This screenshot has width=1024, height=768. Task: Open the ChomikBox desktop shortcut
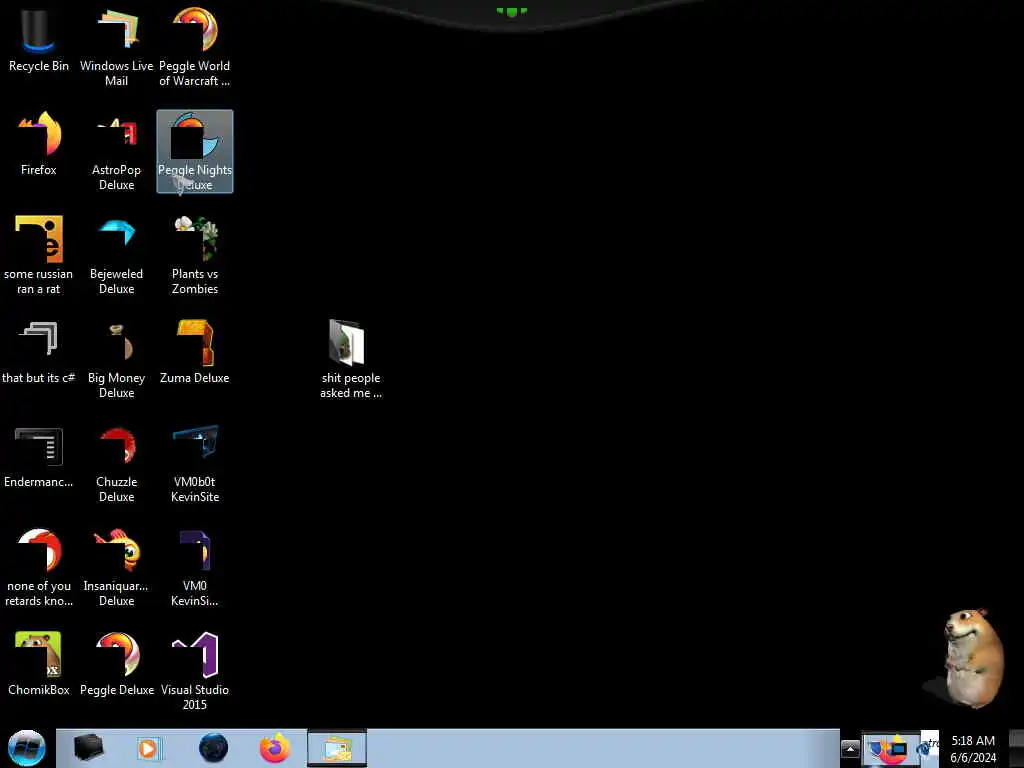39,663
